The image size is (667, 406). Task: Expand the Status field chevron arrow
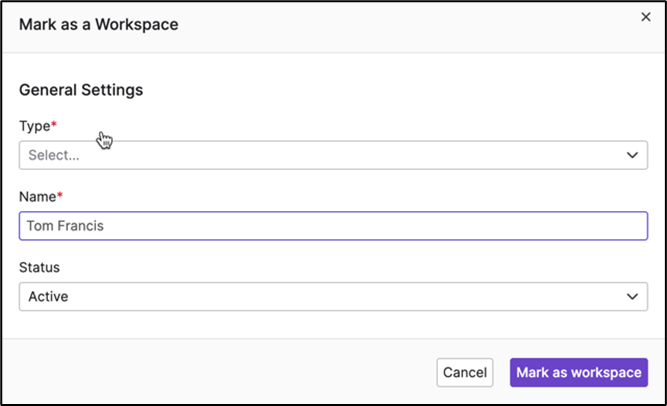[x=632, y=296]
